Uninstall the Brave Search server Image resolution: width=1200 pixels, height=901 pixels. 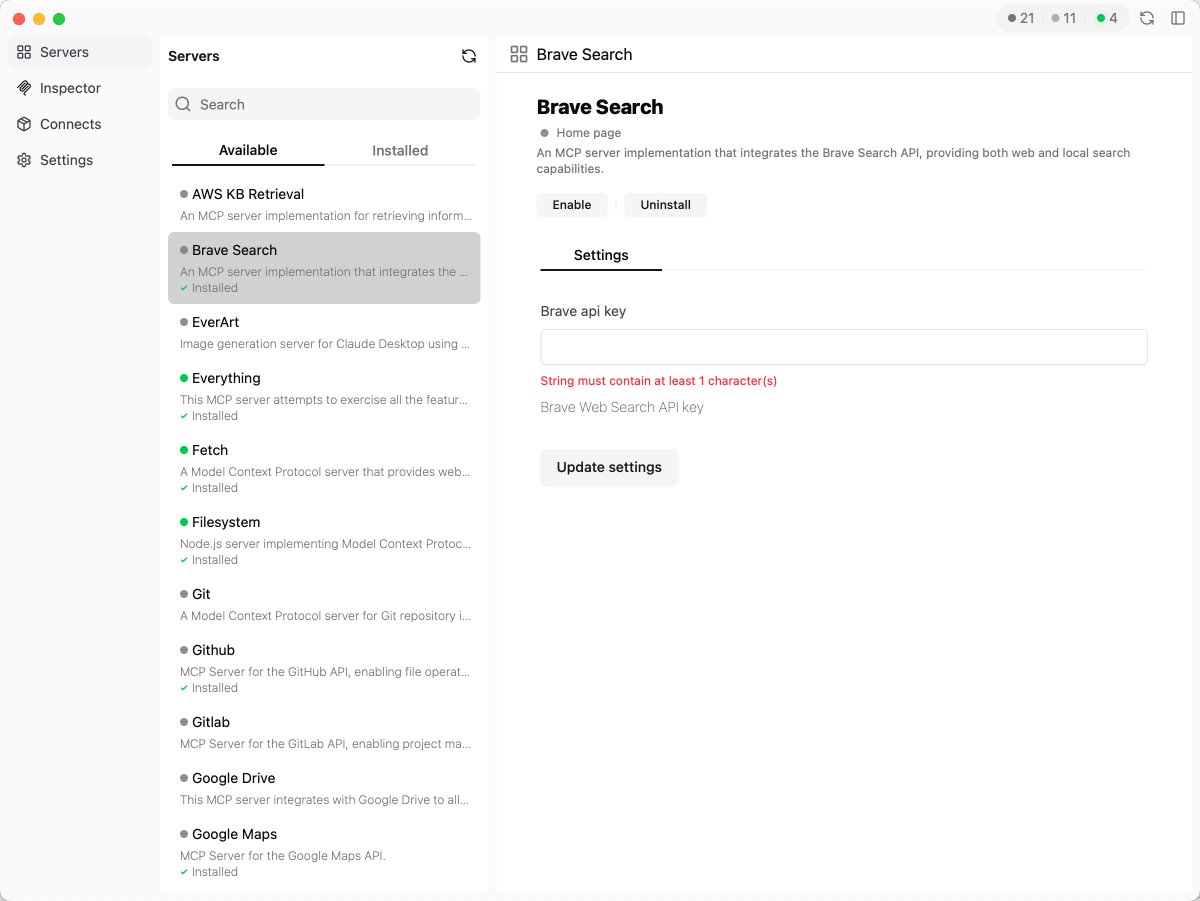tap(665, 205)
